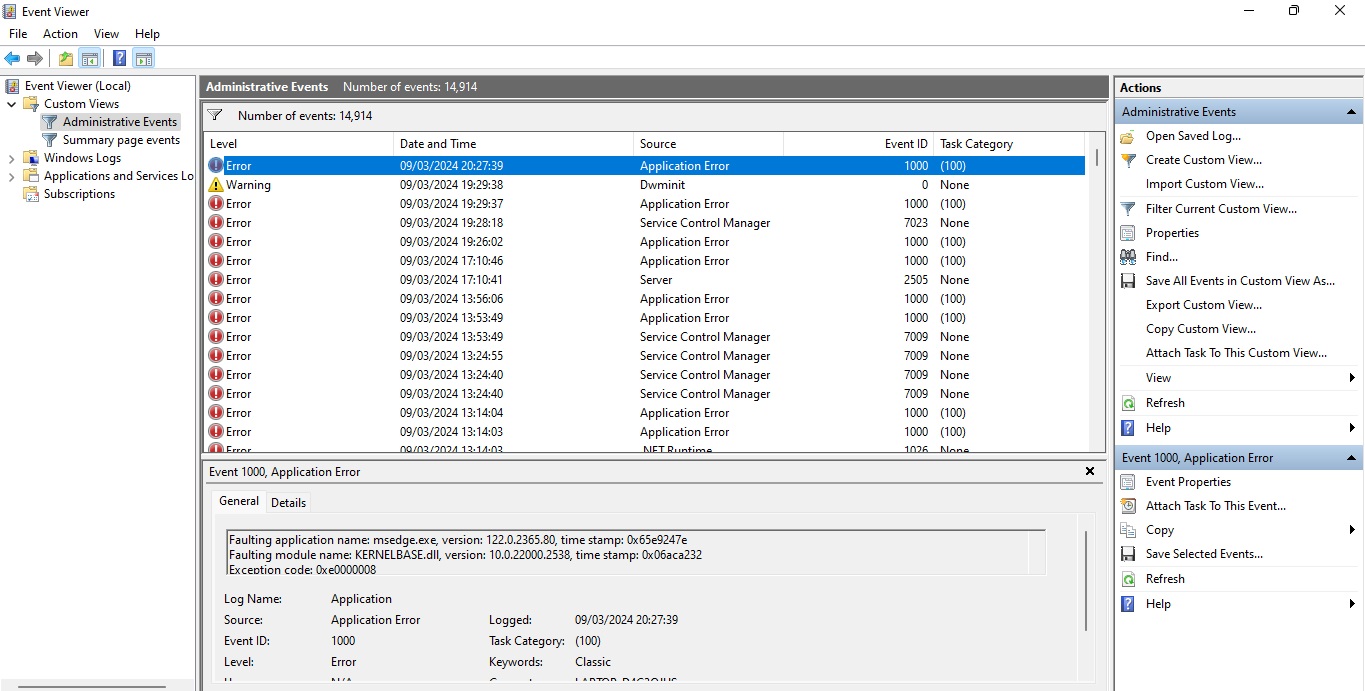Click the Open Saved Log folder icon
Viewport: 1365px width, 691px height.
1128,137
